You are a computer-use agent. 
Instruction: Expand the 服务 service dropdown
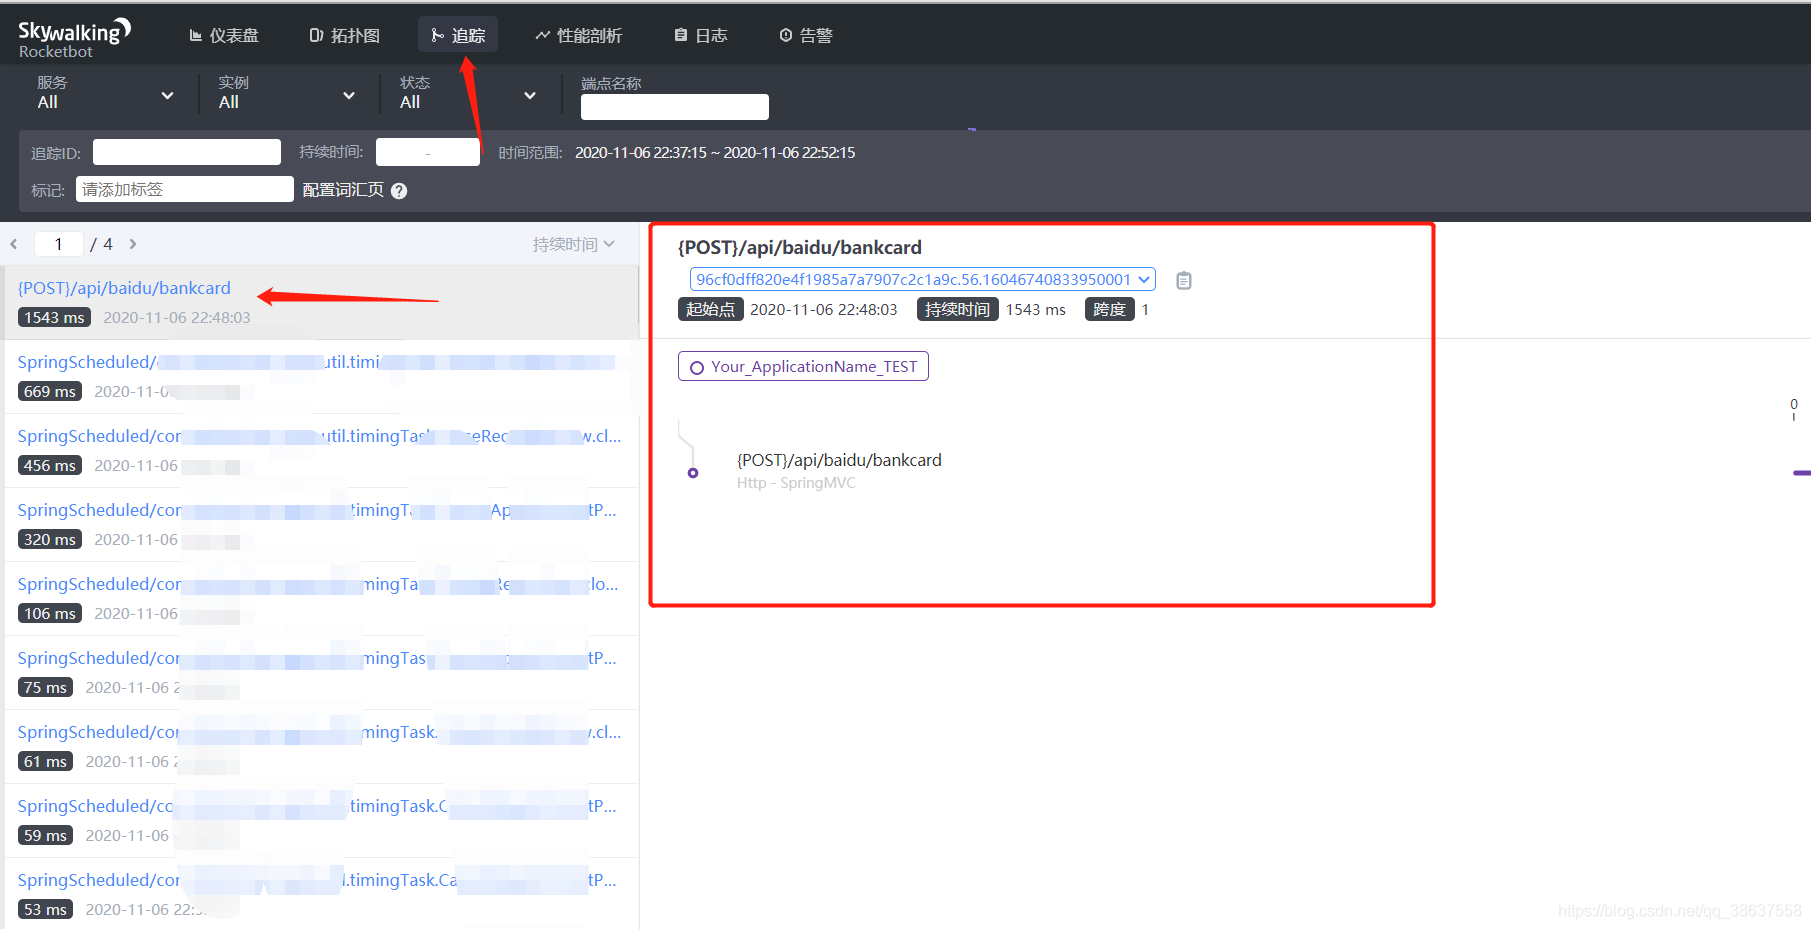pyautogui.click(x=105, y=93)
